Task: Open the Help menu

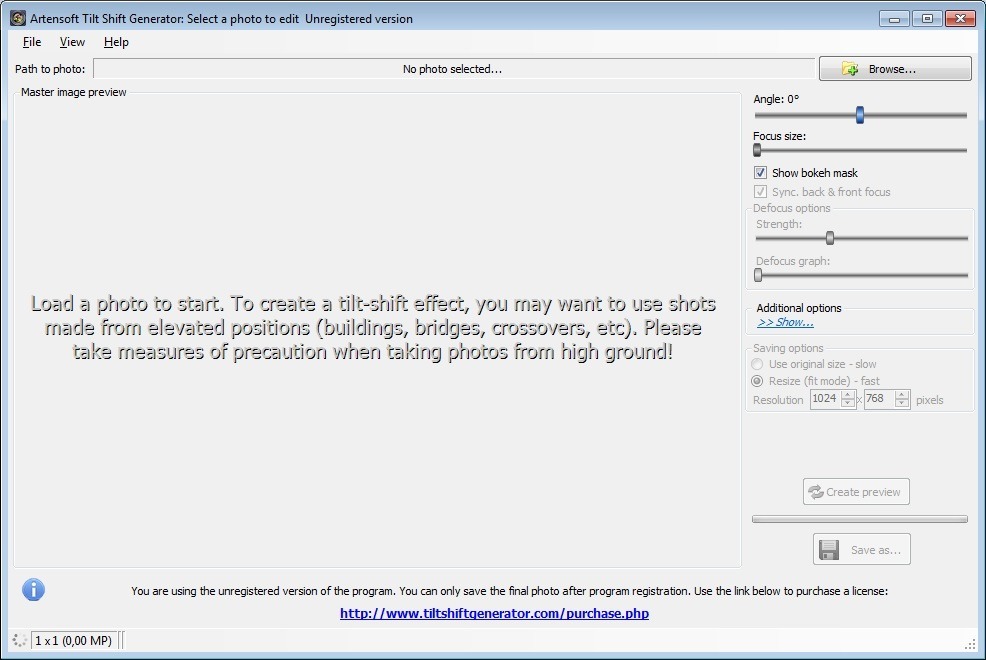Action: tap(116, 42)
